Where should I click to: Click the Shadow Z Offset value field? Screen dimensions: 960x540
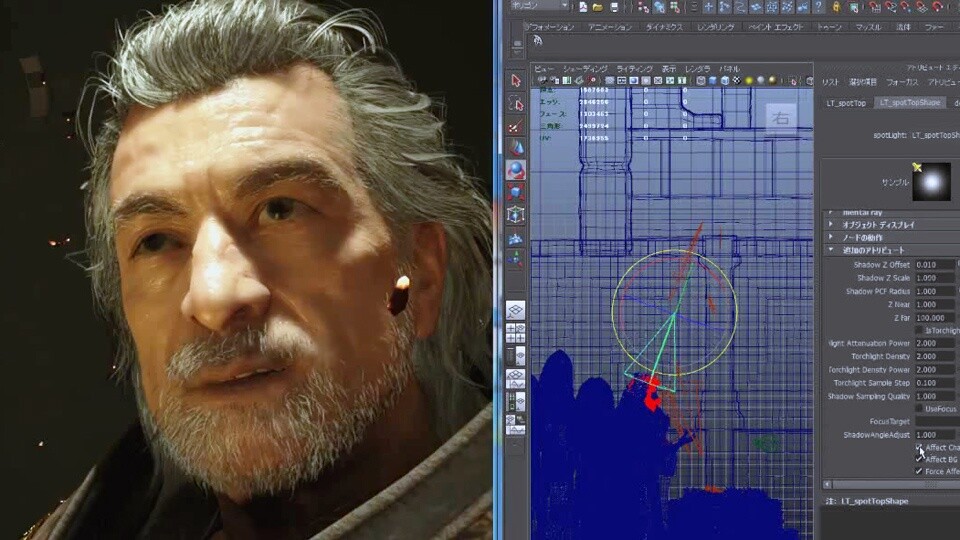934,264
